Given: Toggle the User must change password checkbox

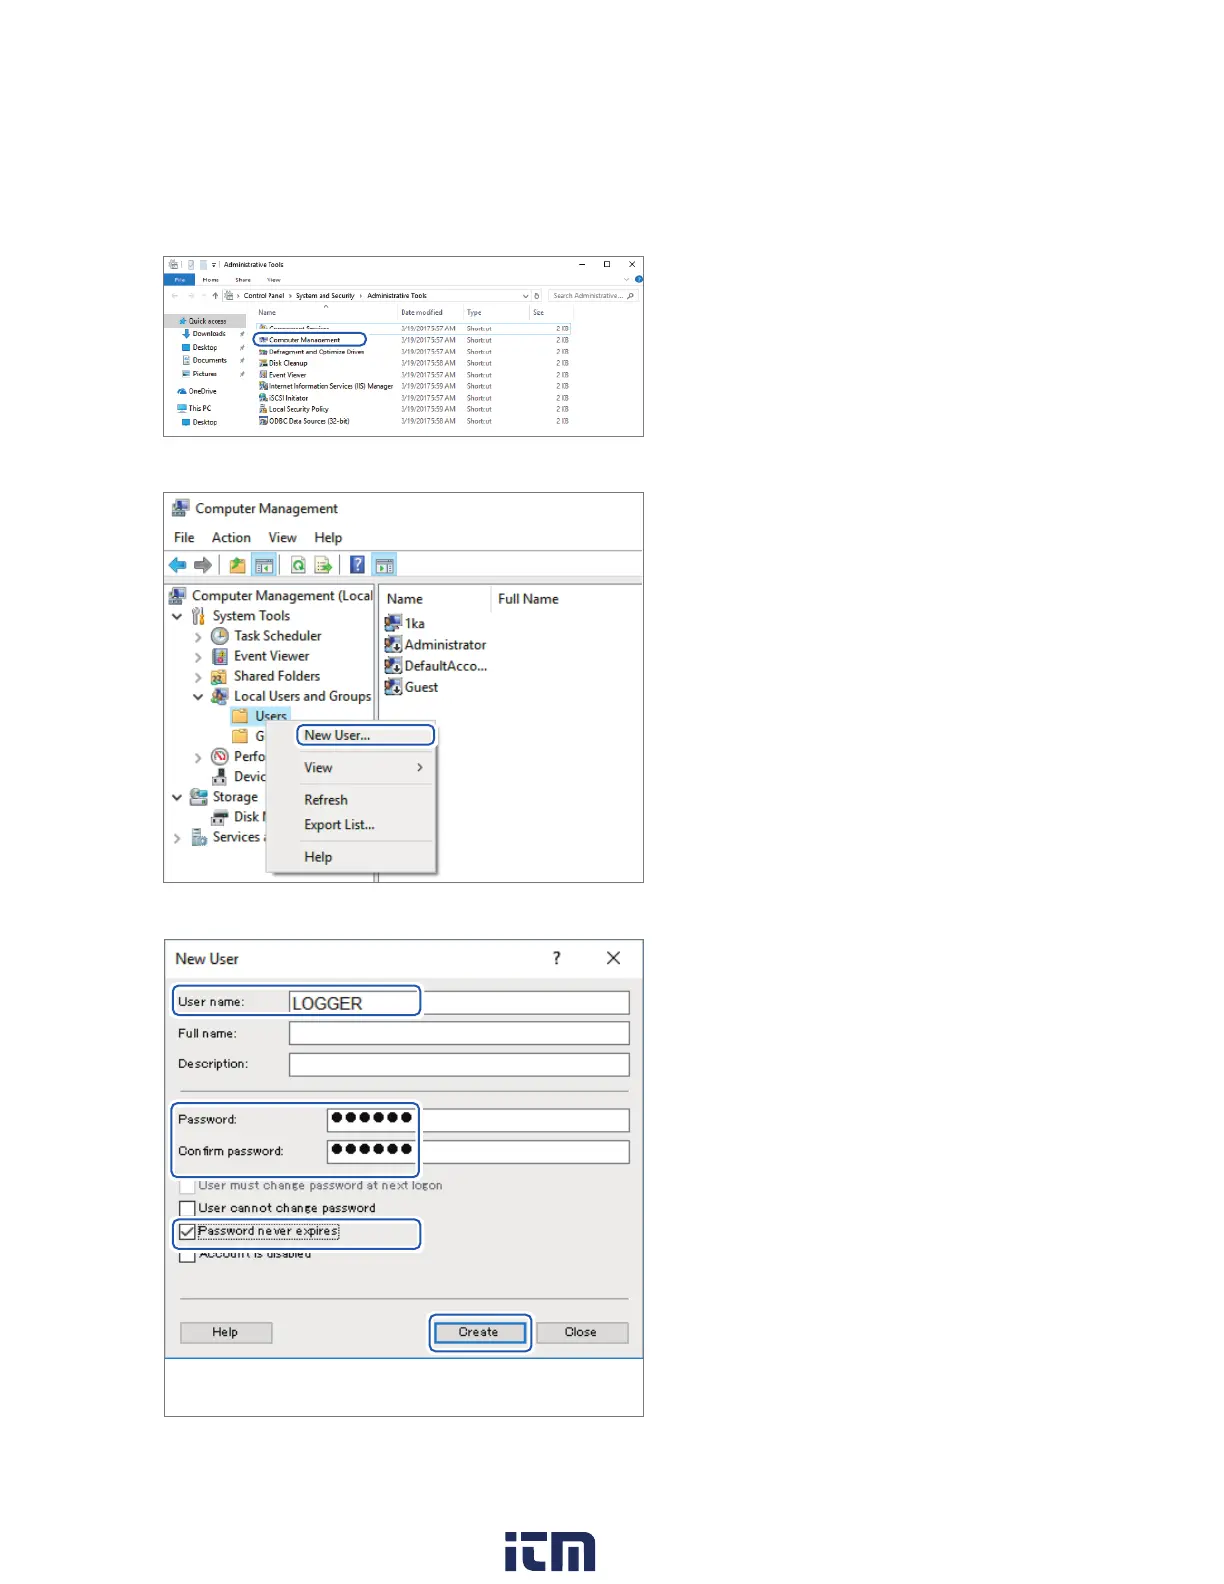Looking at the screenshot, I should coord(187,1186).
